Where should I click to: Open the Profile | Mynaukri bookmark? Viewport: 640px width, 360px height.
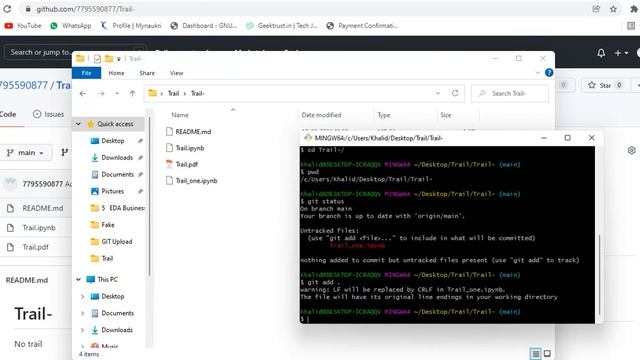point(131,26)
